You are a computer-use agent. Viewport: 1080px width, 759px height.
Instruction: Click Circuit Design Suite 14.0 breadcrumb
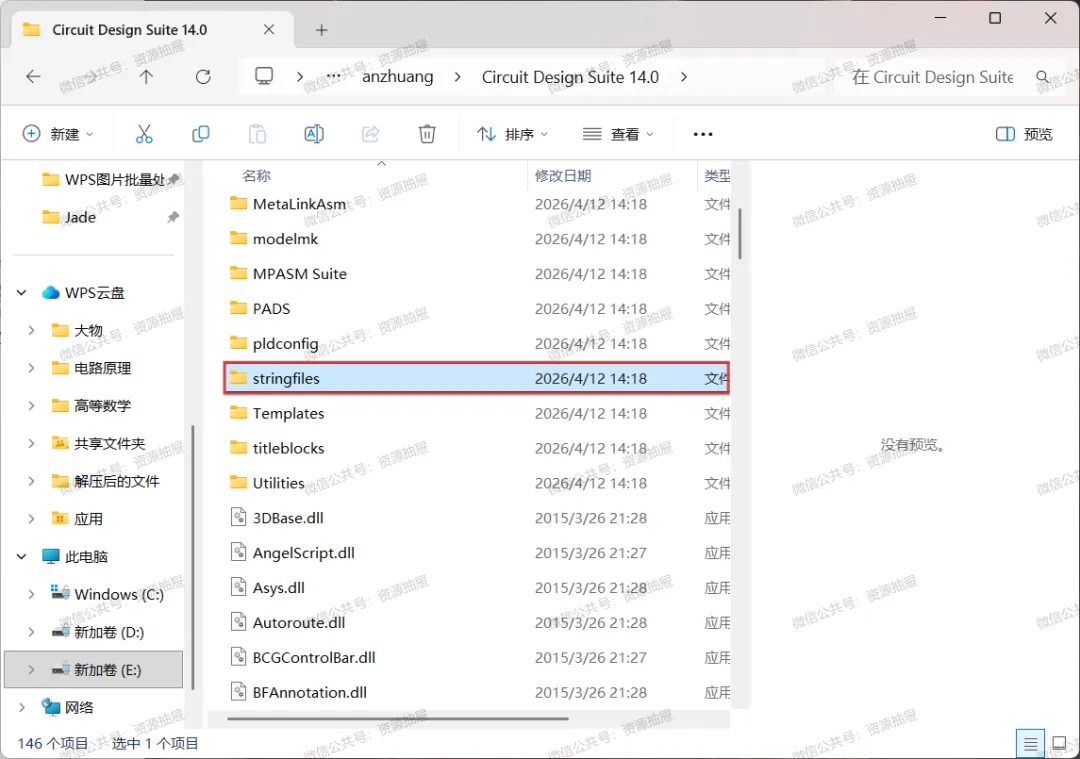570,76
